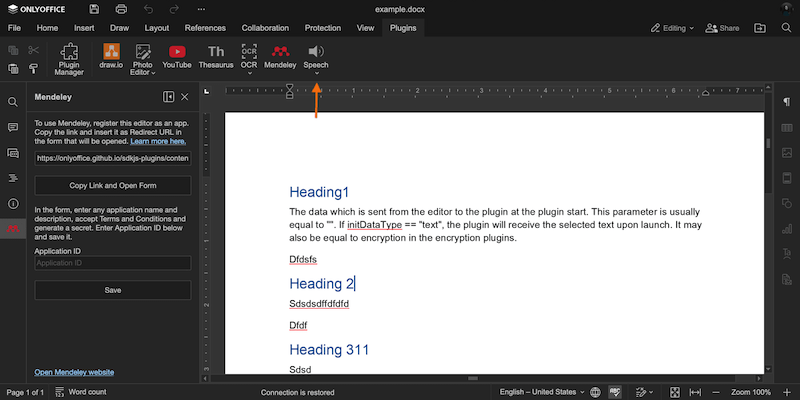
Task: Click the Fit to page icon
Action: pos(675,392)
